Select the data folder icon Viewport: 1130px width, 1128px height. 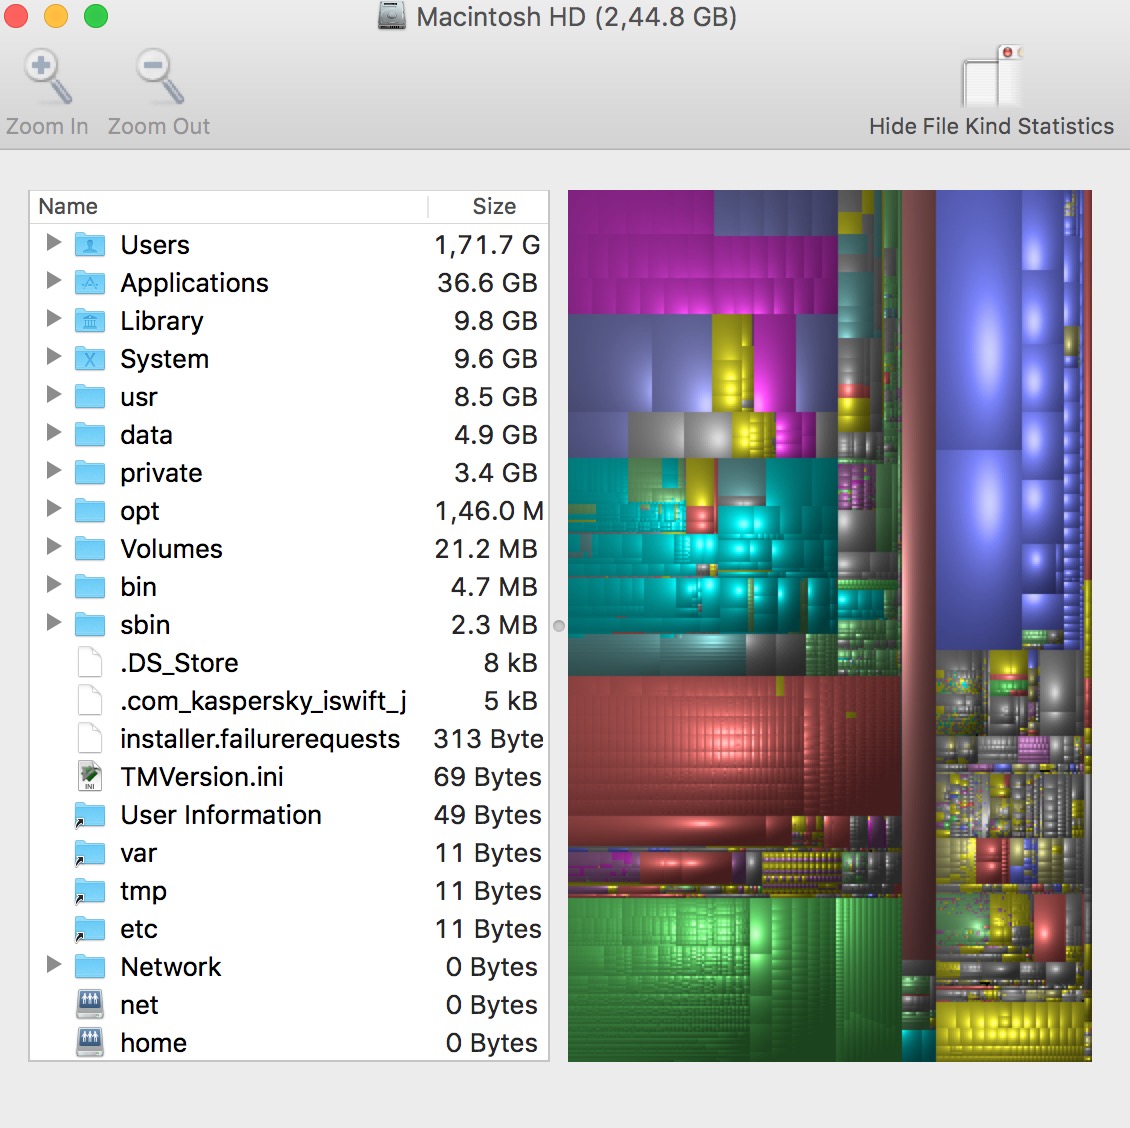click(x=90, y=435)
